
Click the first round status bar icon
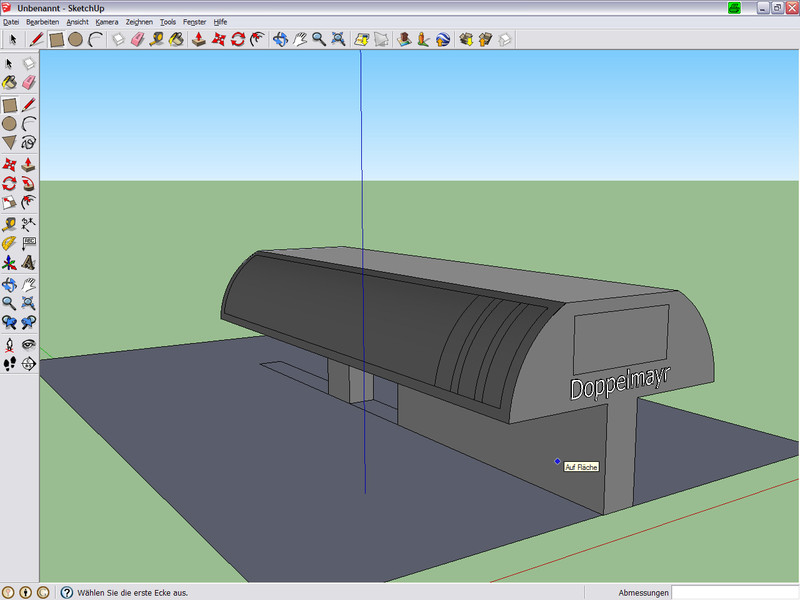click(x=8, y=592)
